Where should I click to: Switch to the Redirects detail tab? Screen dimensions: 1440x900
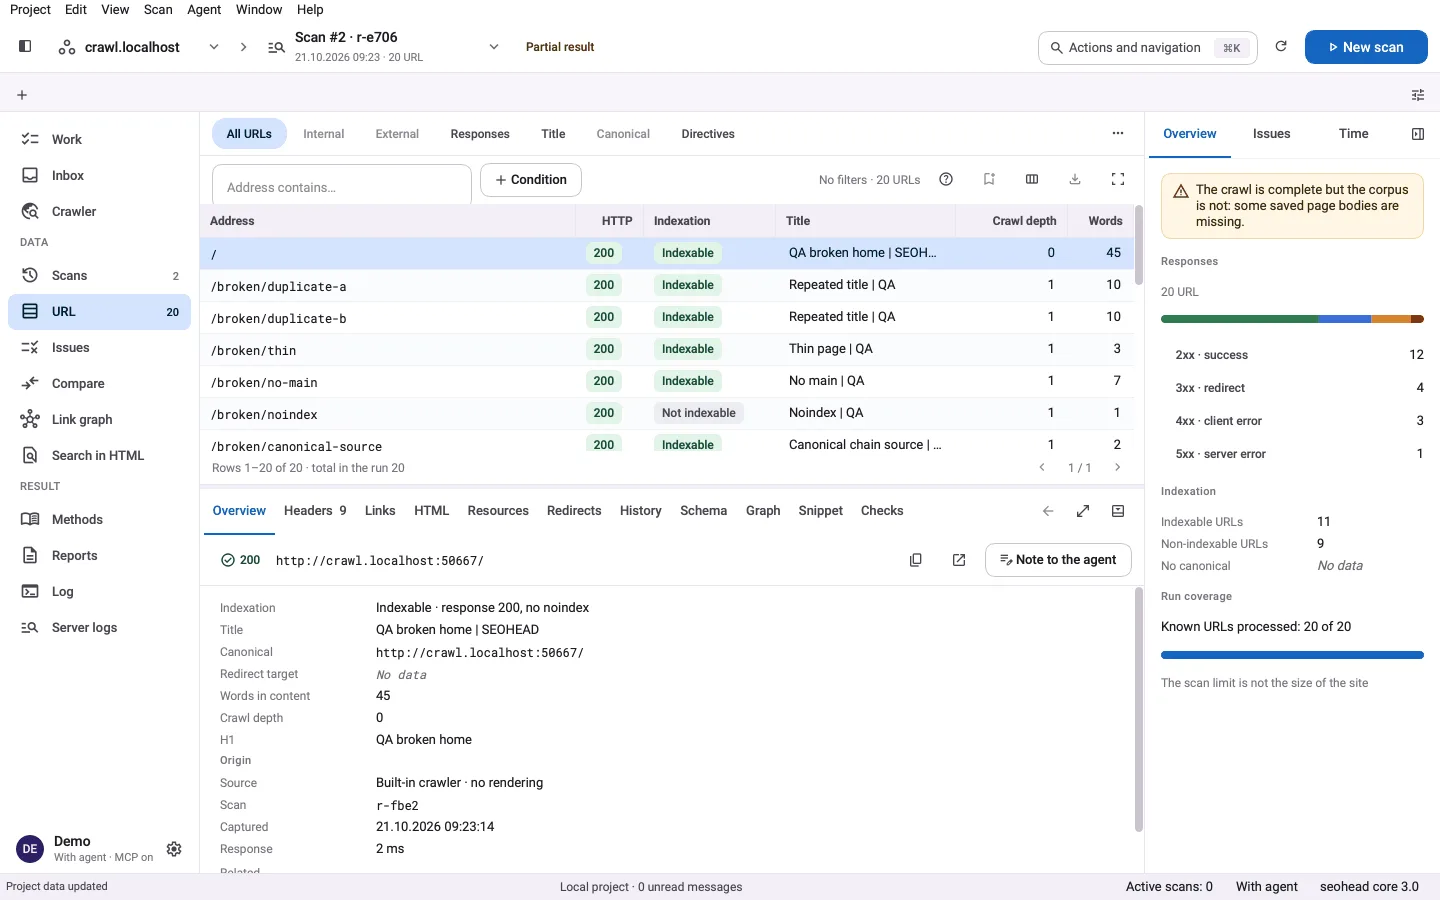(x=574, y=511)
